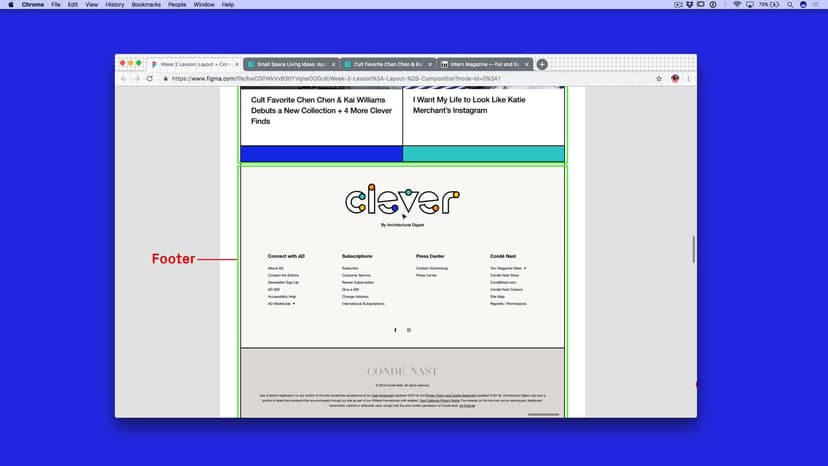Click the Clever logo in the footer
The image size is (828, 466).
click(402, 200)
